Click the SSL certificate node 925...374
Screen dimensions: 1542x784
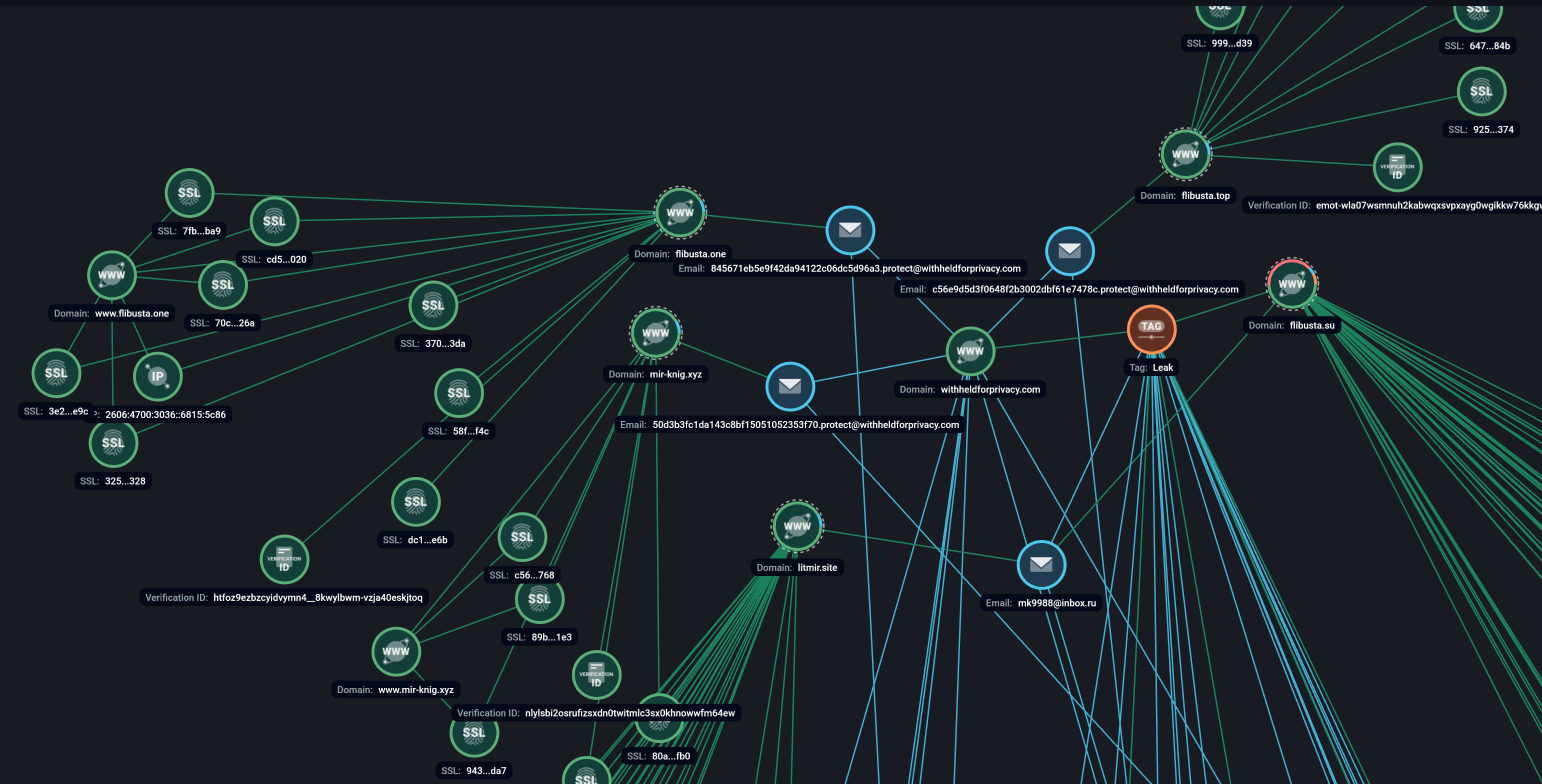pyautogui.click(x=1481, y=91)
